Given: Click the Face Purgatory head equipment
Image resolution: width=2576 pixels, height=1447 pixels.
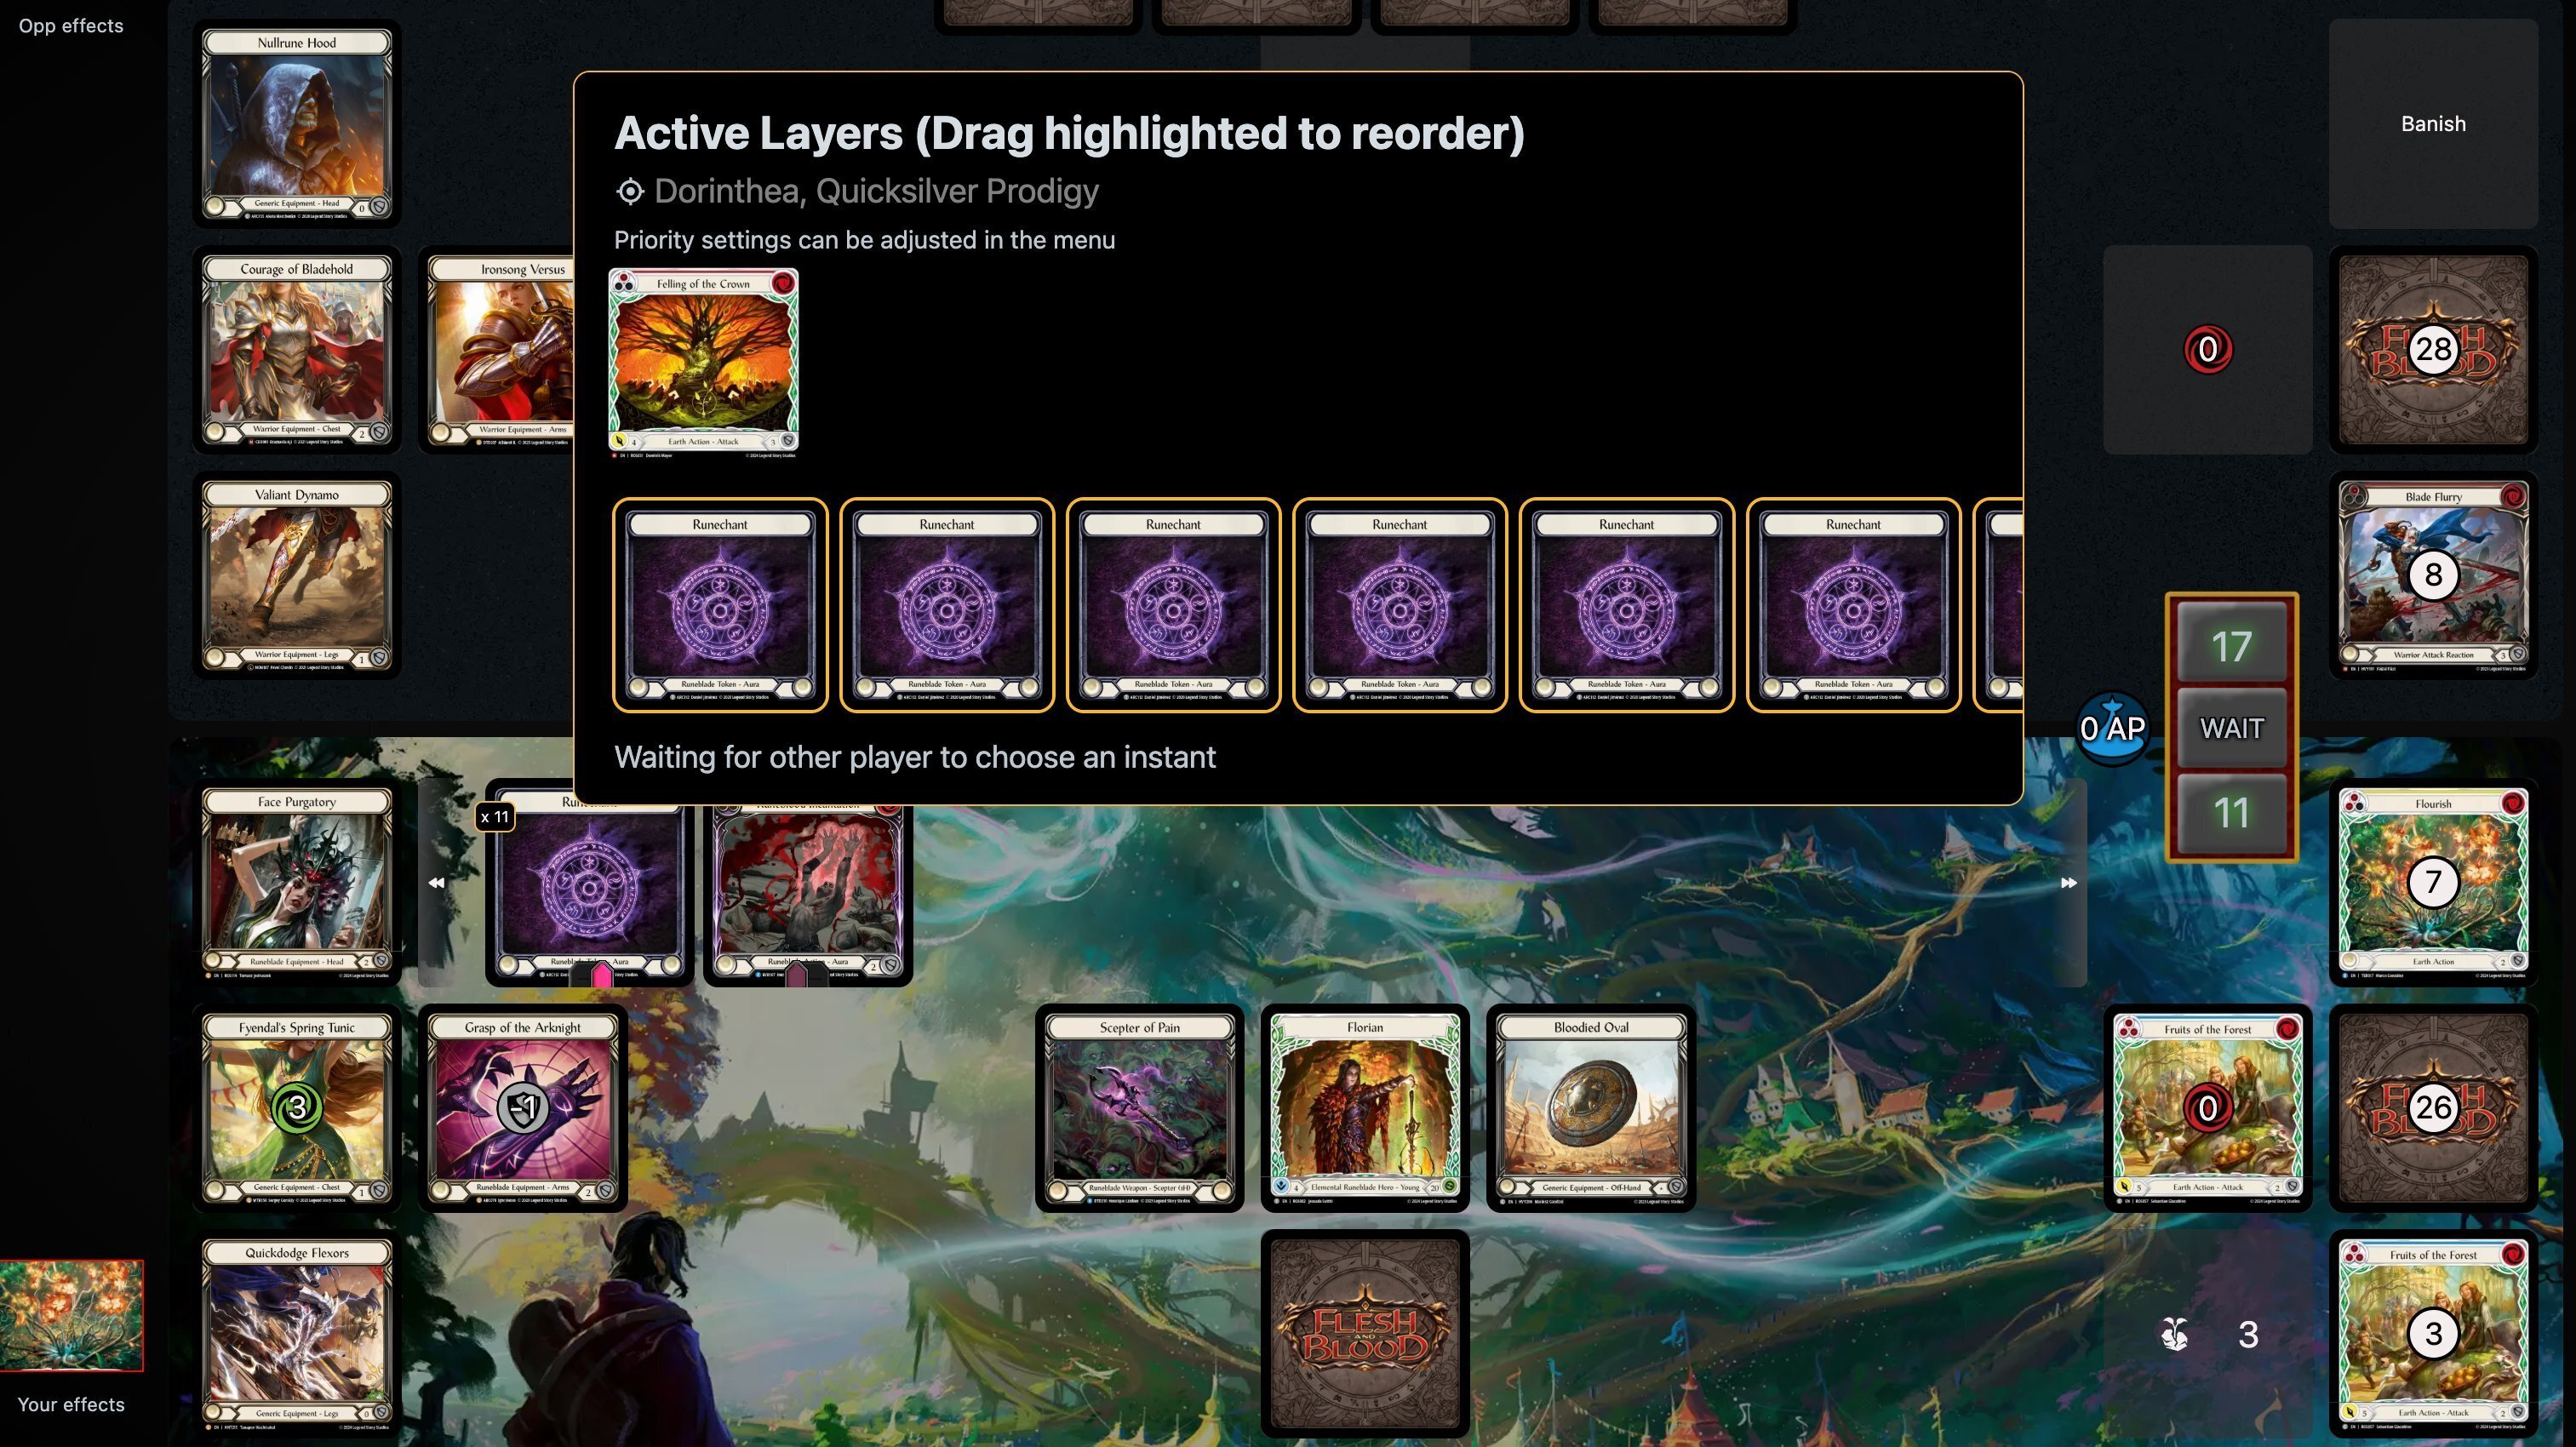Looking at the screenshot, I should click(297, 882).
